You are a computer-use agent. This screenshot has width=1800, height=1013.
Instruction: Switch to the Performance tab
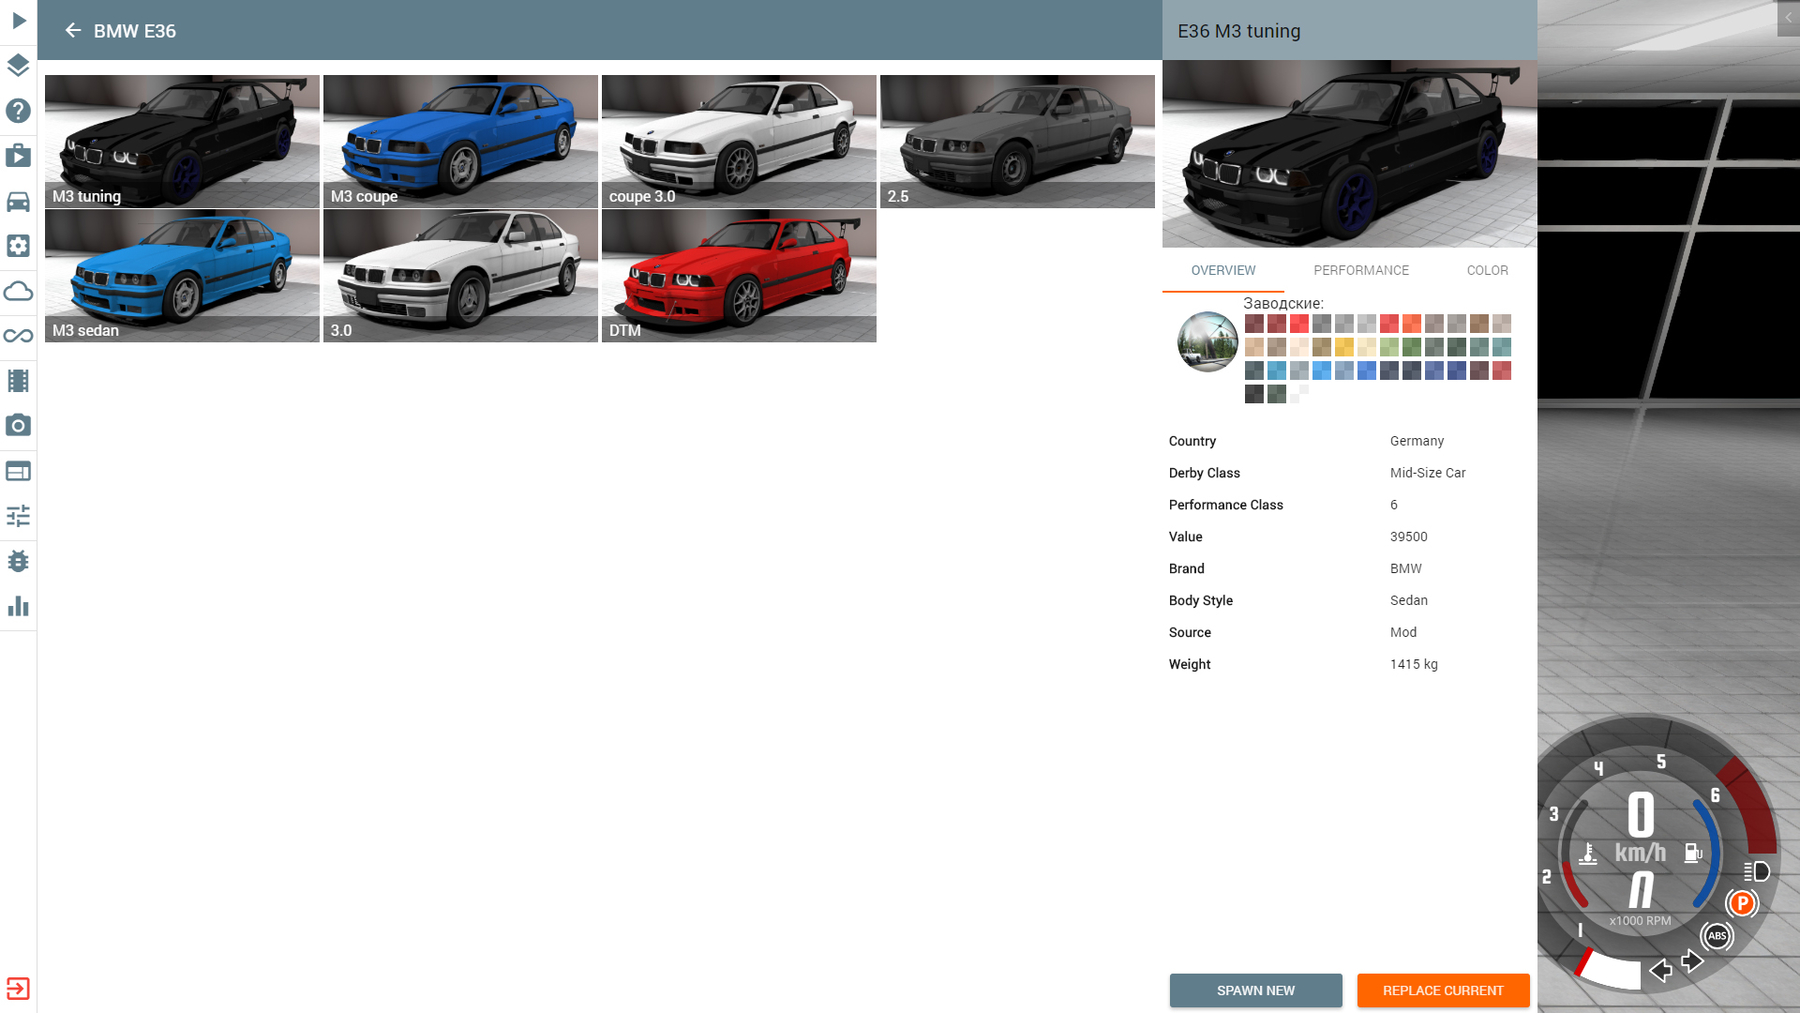pyautogui.click(x=1360, y=270)
